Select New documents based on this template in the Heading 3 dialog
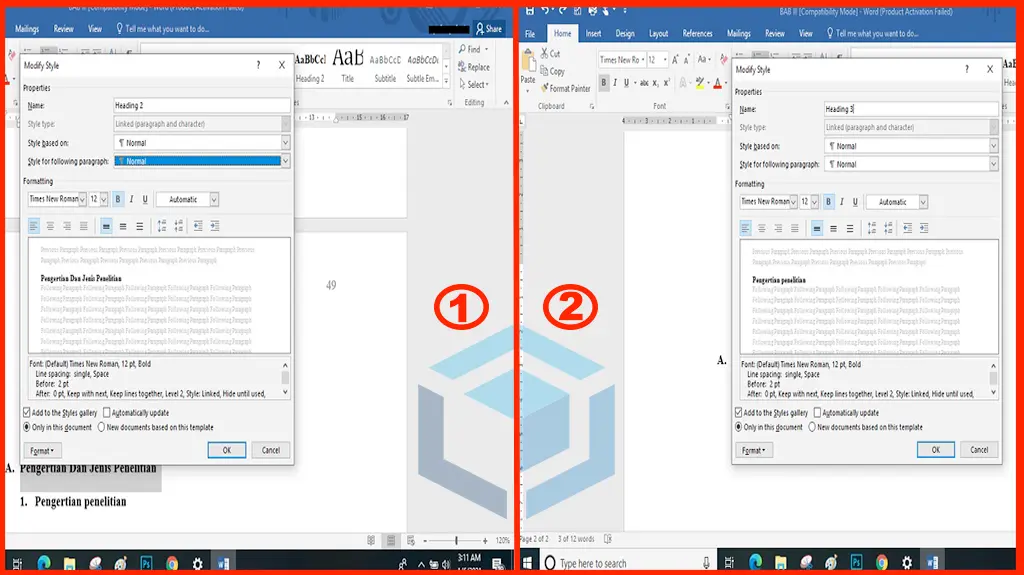This screenshot has width=1024, height=575. [x=865, y=427]
